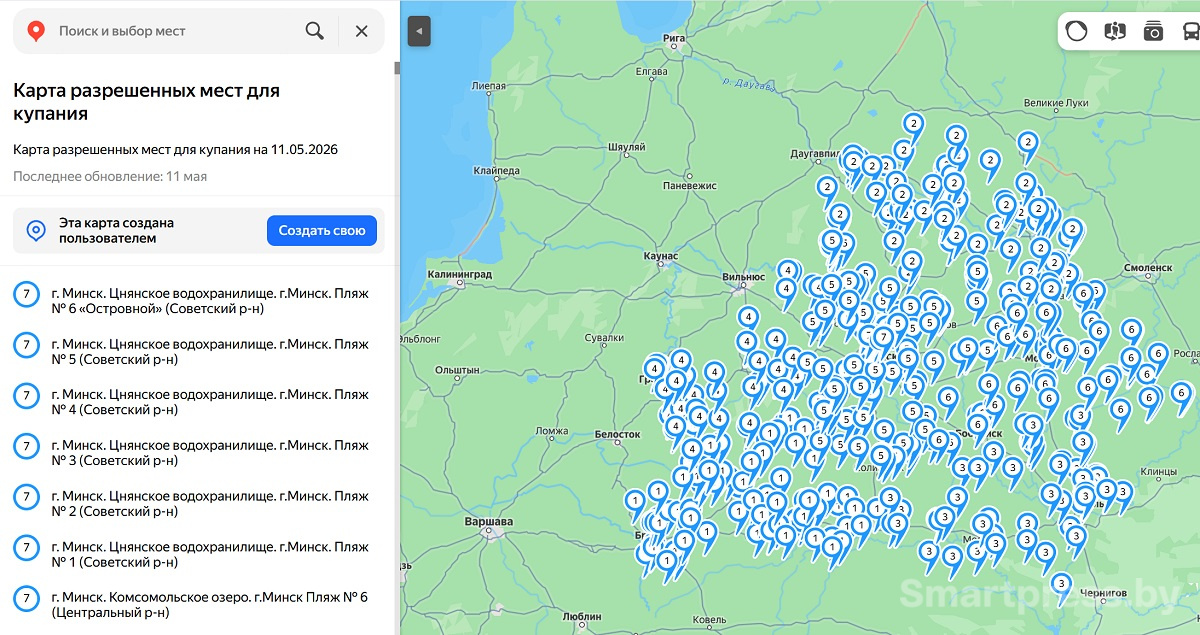Open Комсомольское озеро Пляж № 6 entry
Screen dimensions: 1200x635
tap(199, 604)
